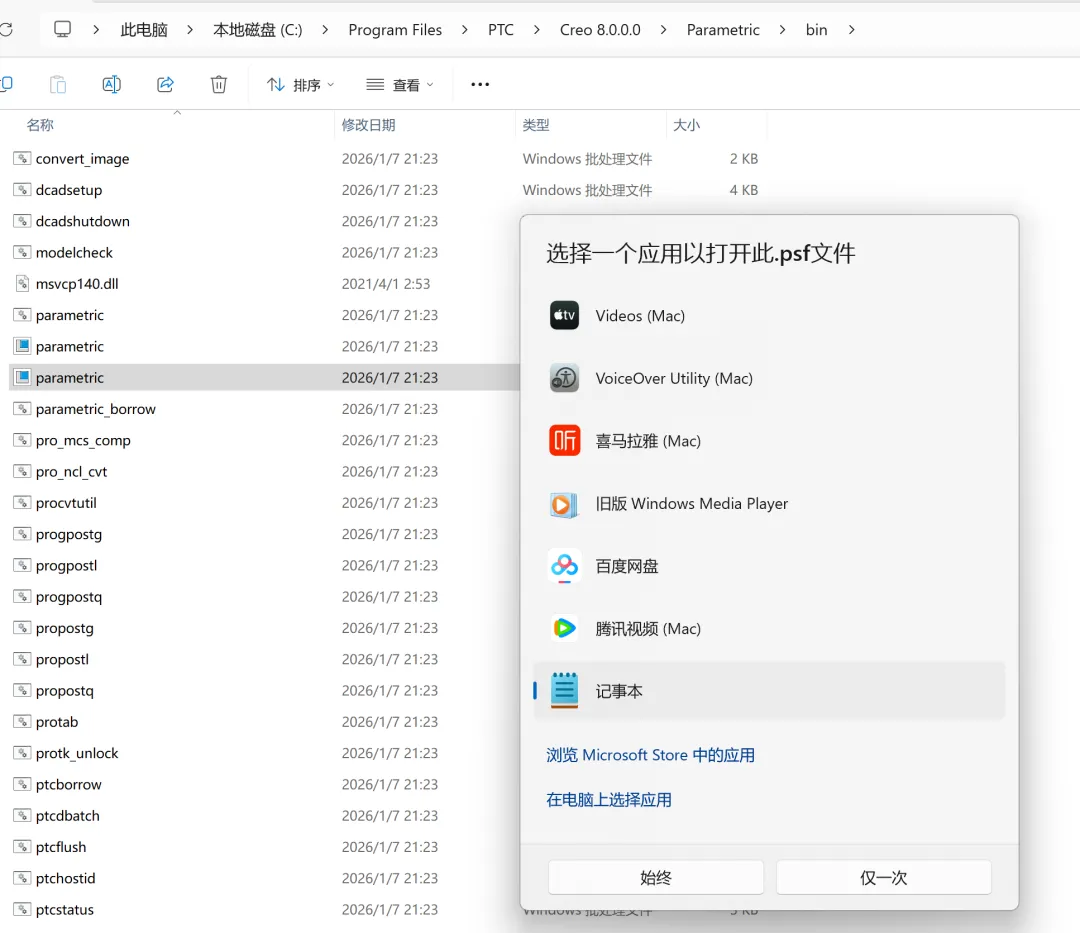
Task: Expand chevron after PTC breadcrumb
Action: (x=537, y=30)
